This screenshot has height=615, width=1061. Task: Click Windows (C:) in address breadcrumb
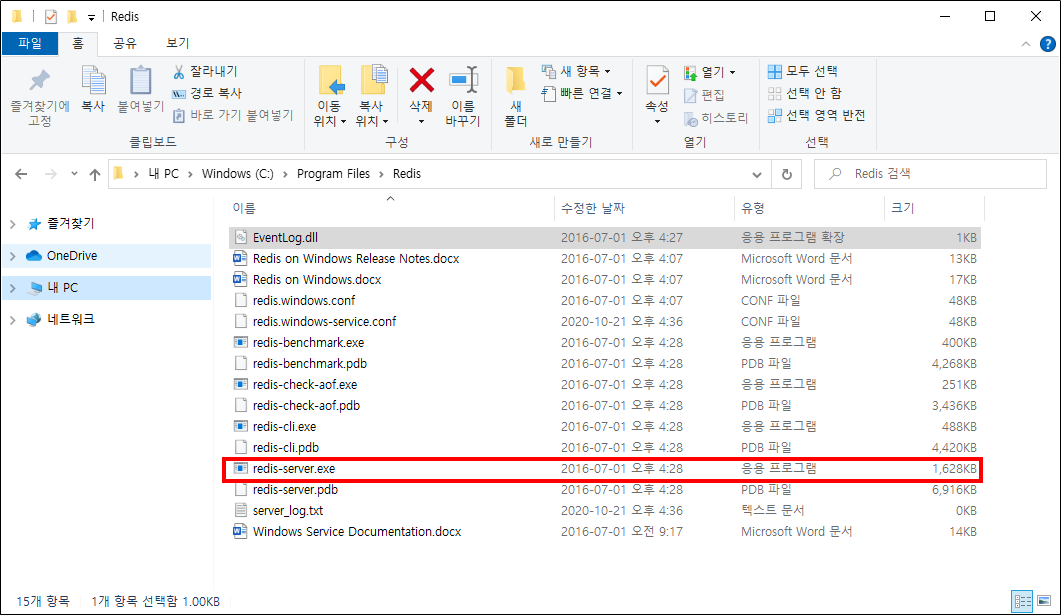click(x=238, y=174)
